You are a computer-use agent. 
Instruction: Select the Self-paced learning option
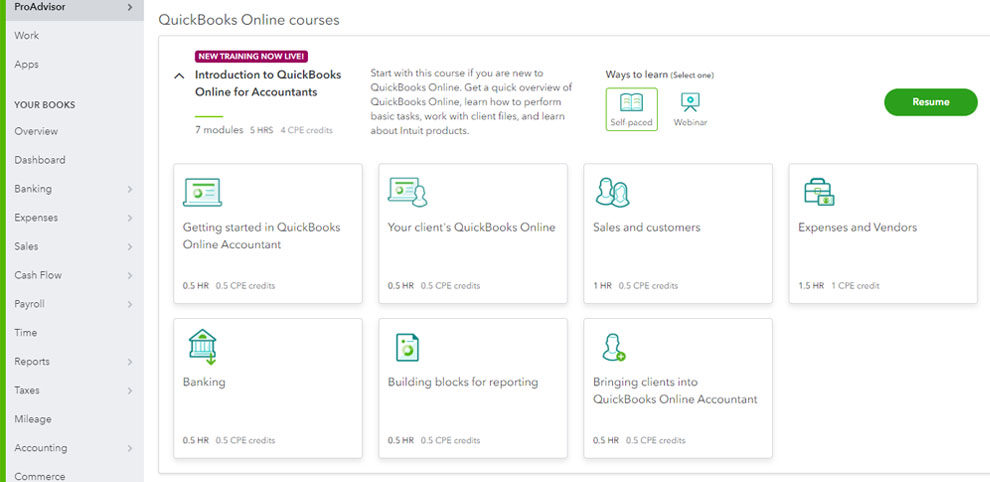[631, 109]
